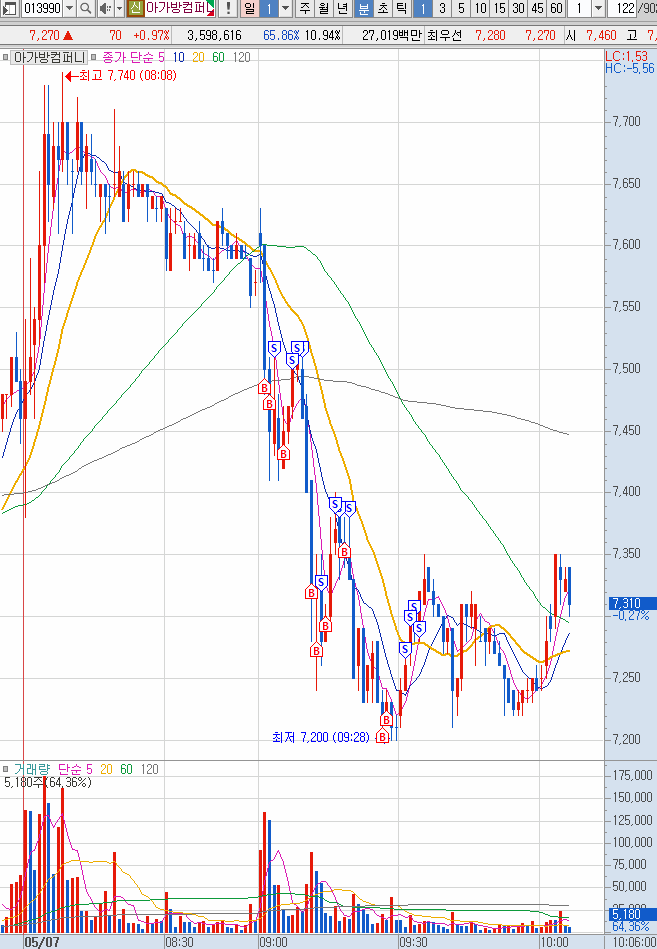The width and height of the screenshot is (657, 949).
Task: Toggle the 일 (daily) chart period
Action: click(248, 9)
